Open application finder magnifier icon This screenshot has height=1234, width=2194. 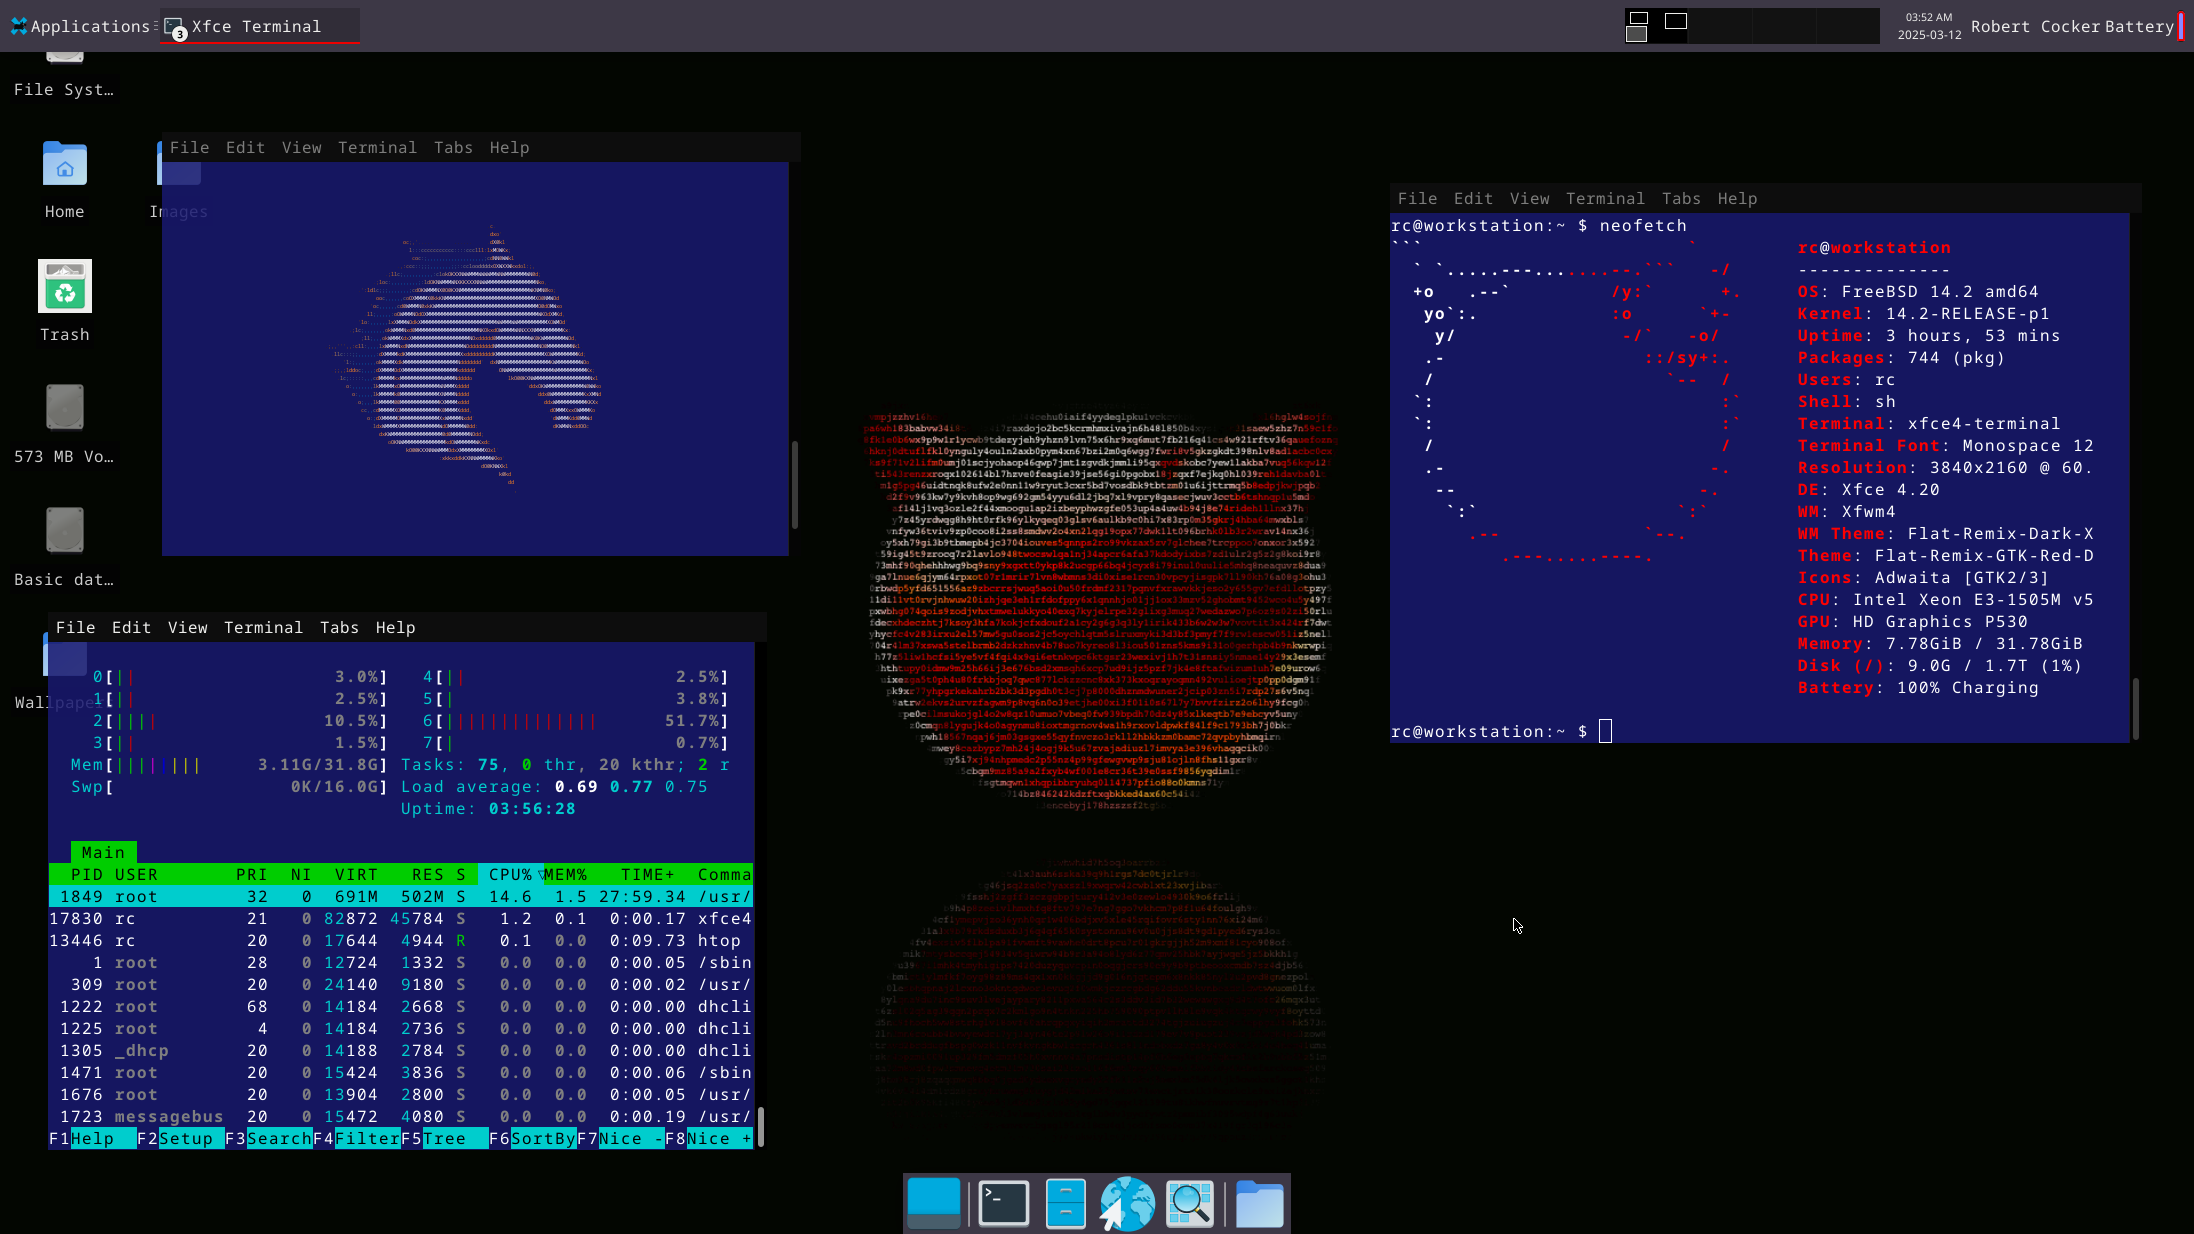coord(1190,1203)
